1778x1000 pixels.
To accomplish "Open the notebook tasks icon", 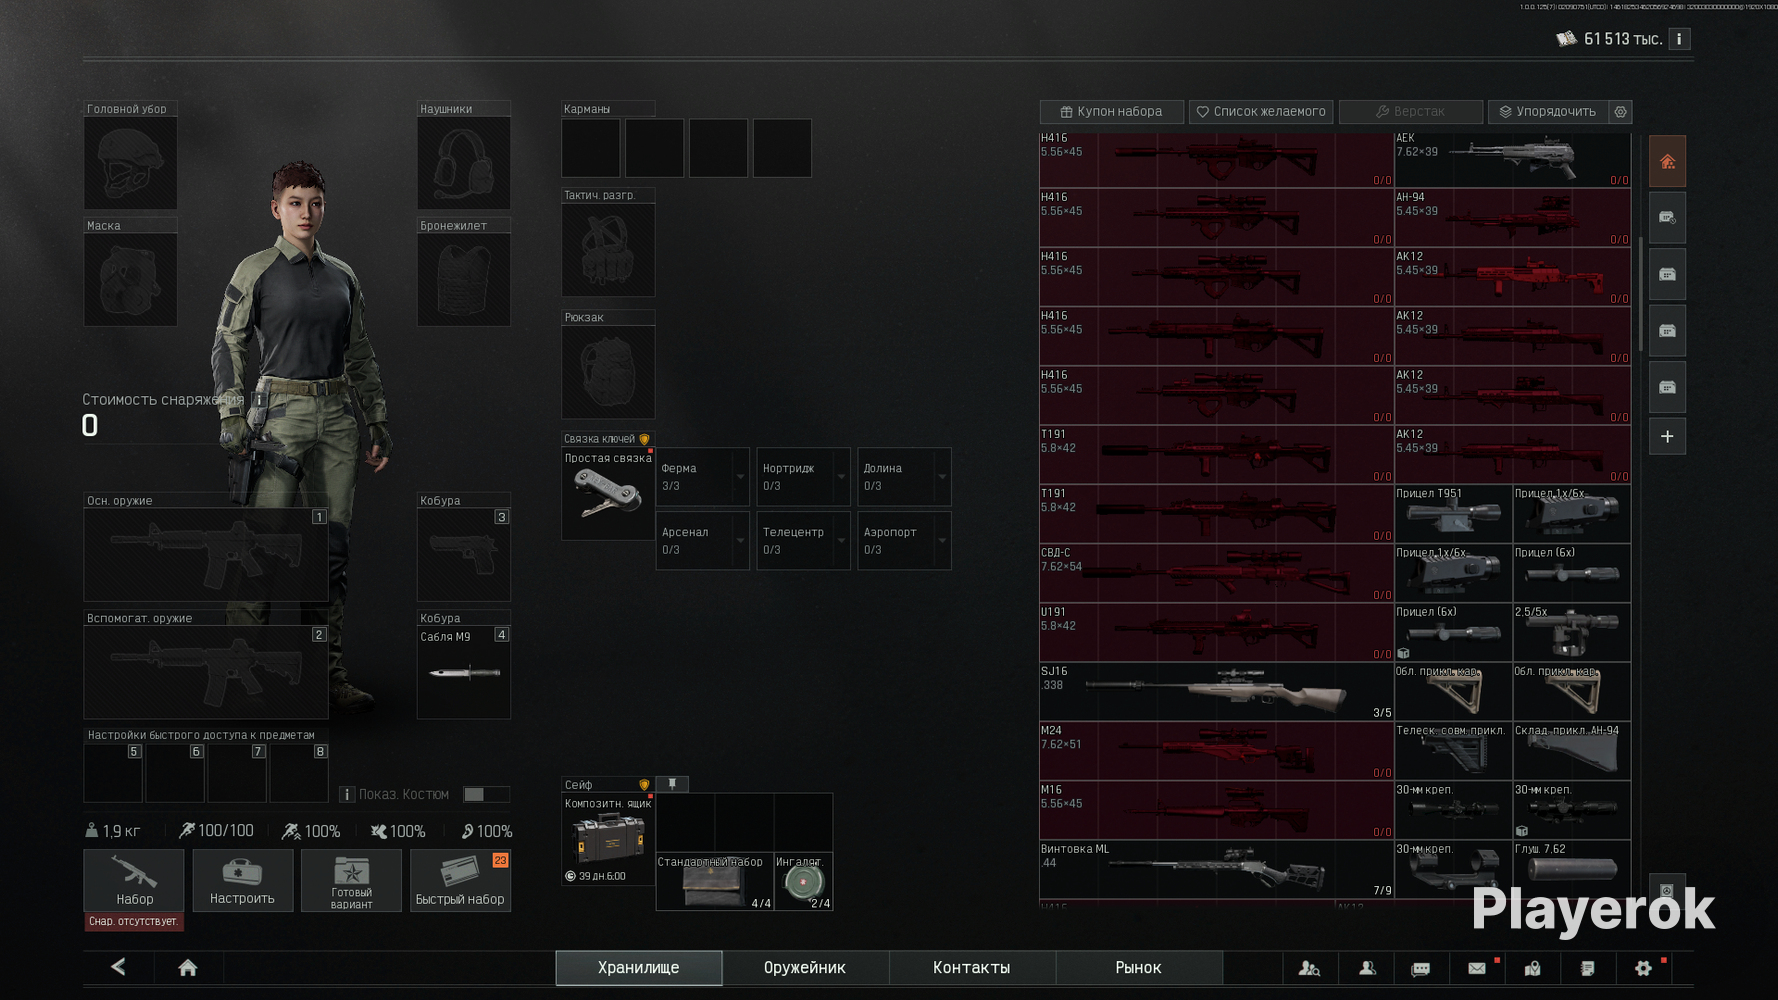I will click(x=1587, y=968).
